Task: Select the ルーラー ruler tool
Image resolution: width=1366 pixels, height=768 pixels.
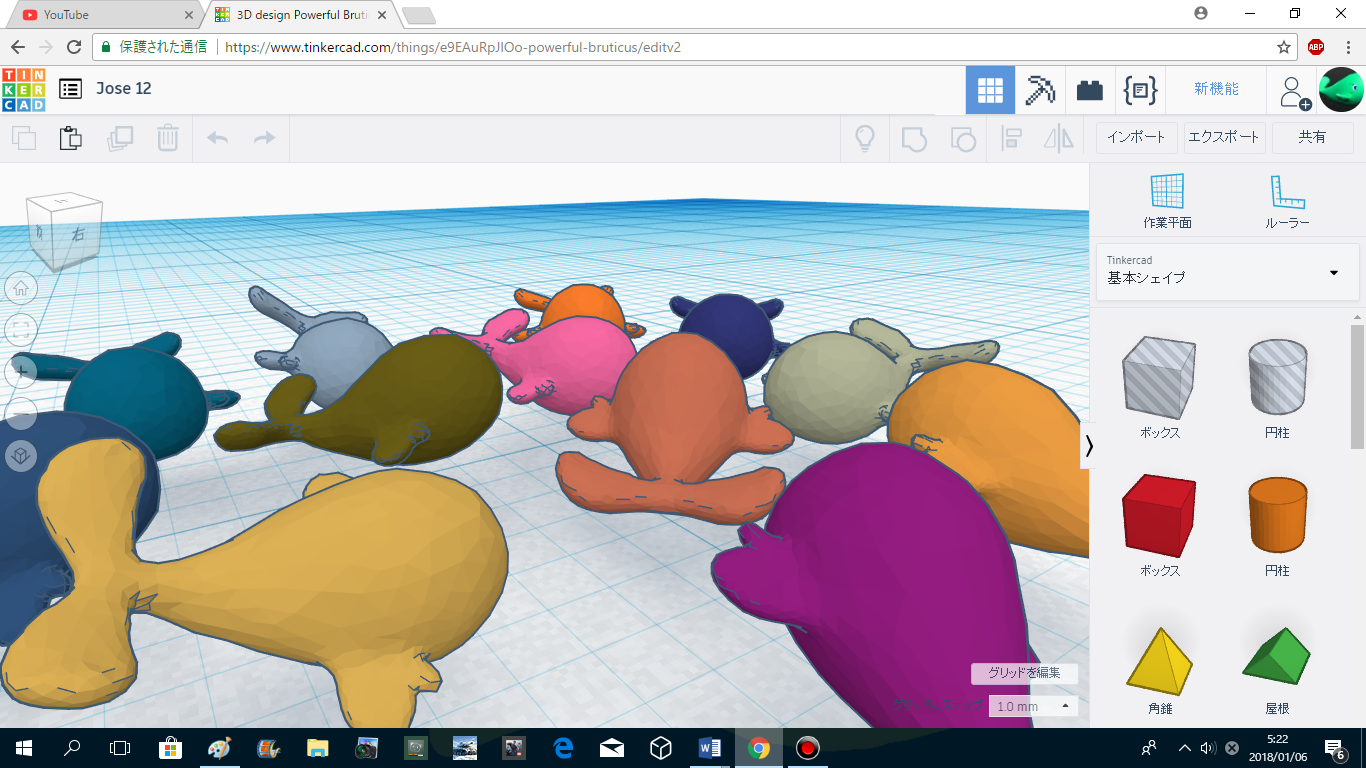Action: (x=1287, y=201)
